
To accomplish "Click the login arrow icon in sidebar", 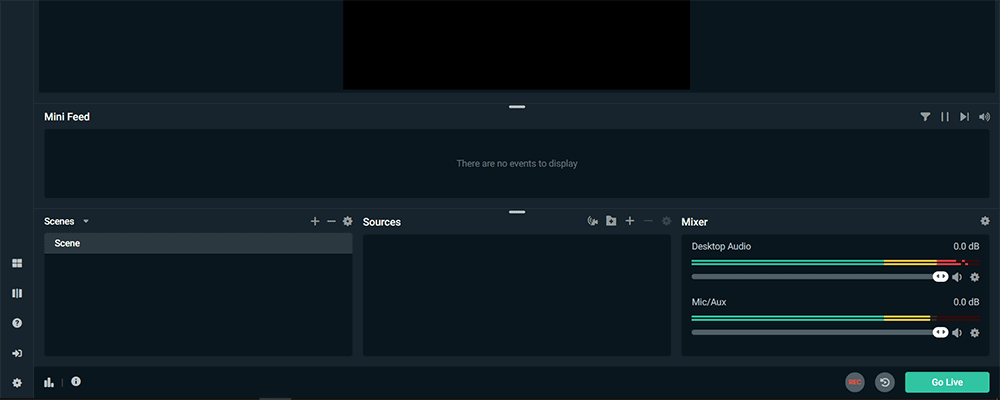I will 17,353.
